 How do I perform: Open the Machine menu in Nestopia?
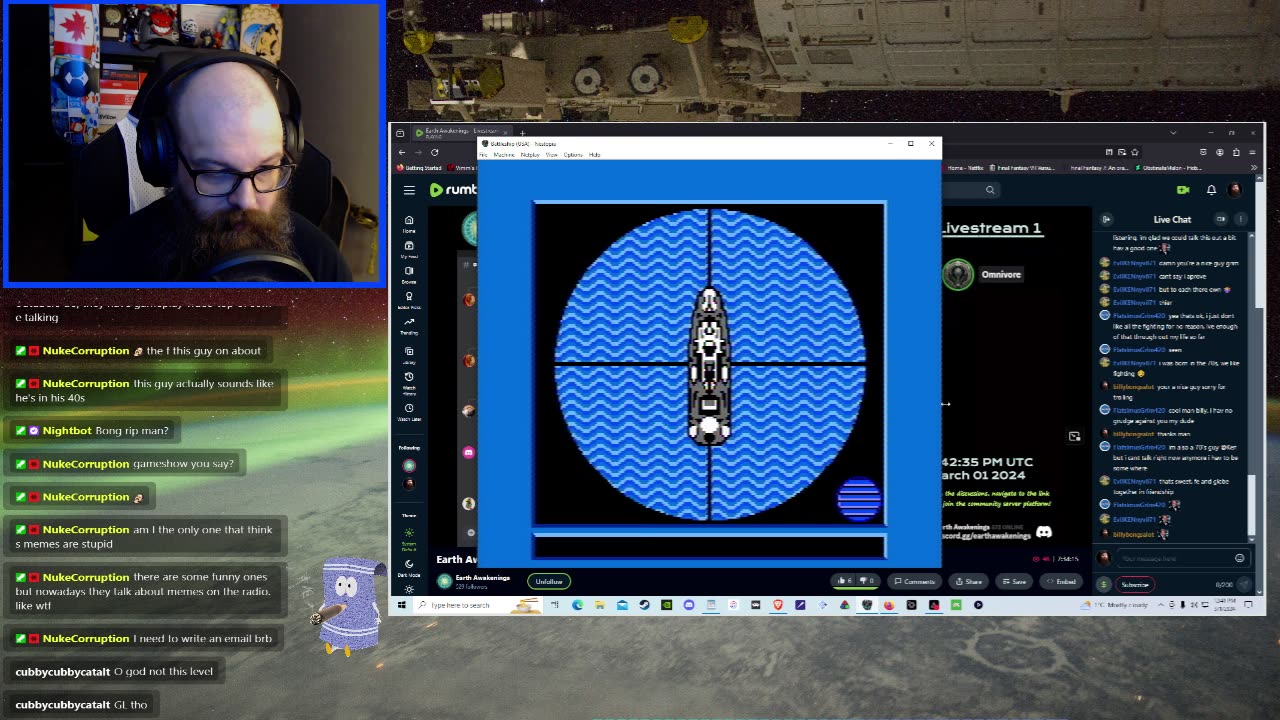pos(504,155)
